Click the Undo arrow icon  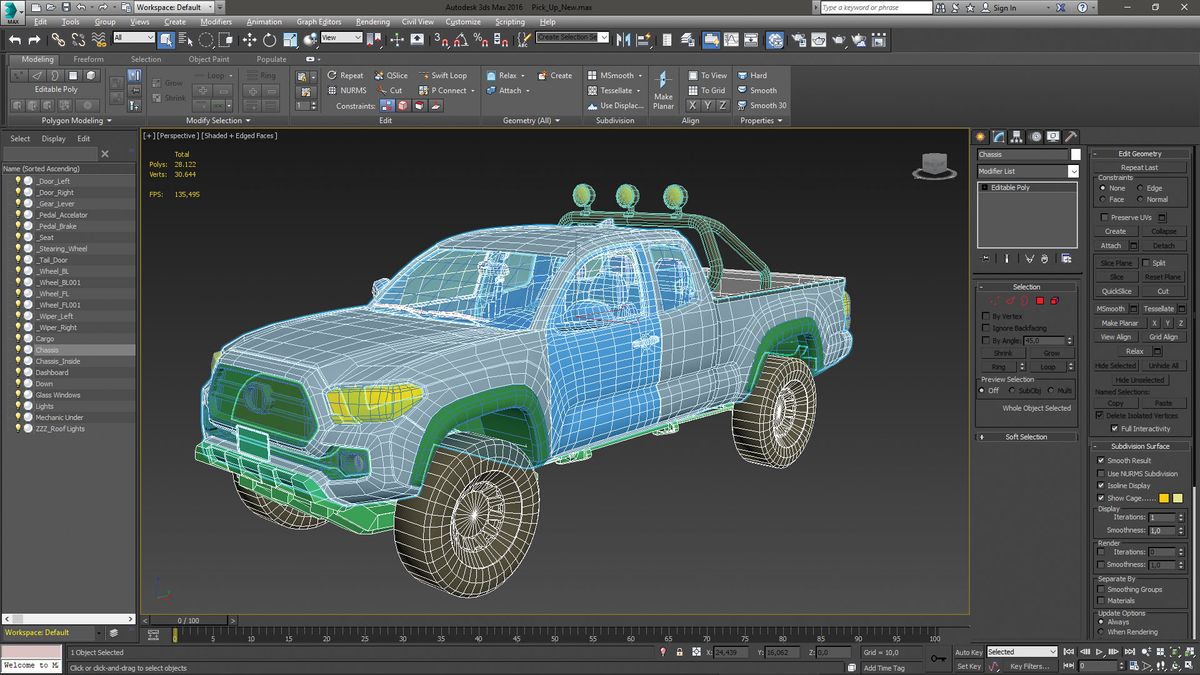tap(14, 40)
